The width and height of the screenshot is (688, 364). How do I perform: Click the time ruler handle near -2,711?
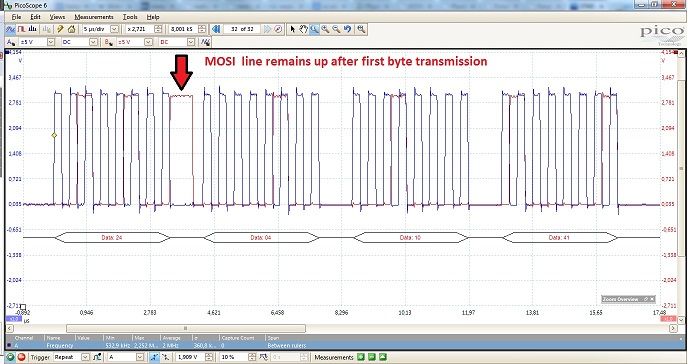point(23,307)
